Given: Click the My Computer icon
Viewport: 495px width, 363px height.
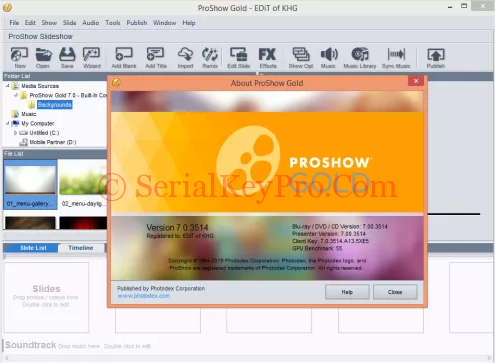Looking at the screenshot, I should click(x=15, y=123).
